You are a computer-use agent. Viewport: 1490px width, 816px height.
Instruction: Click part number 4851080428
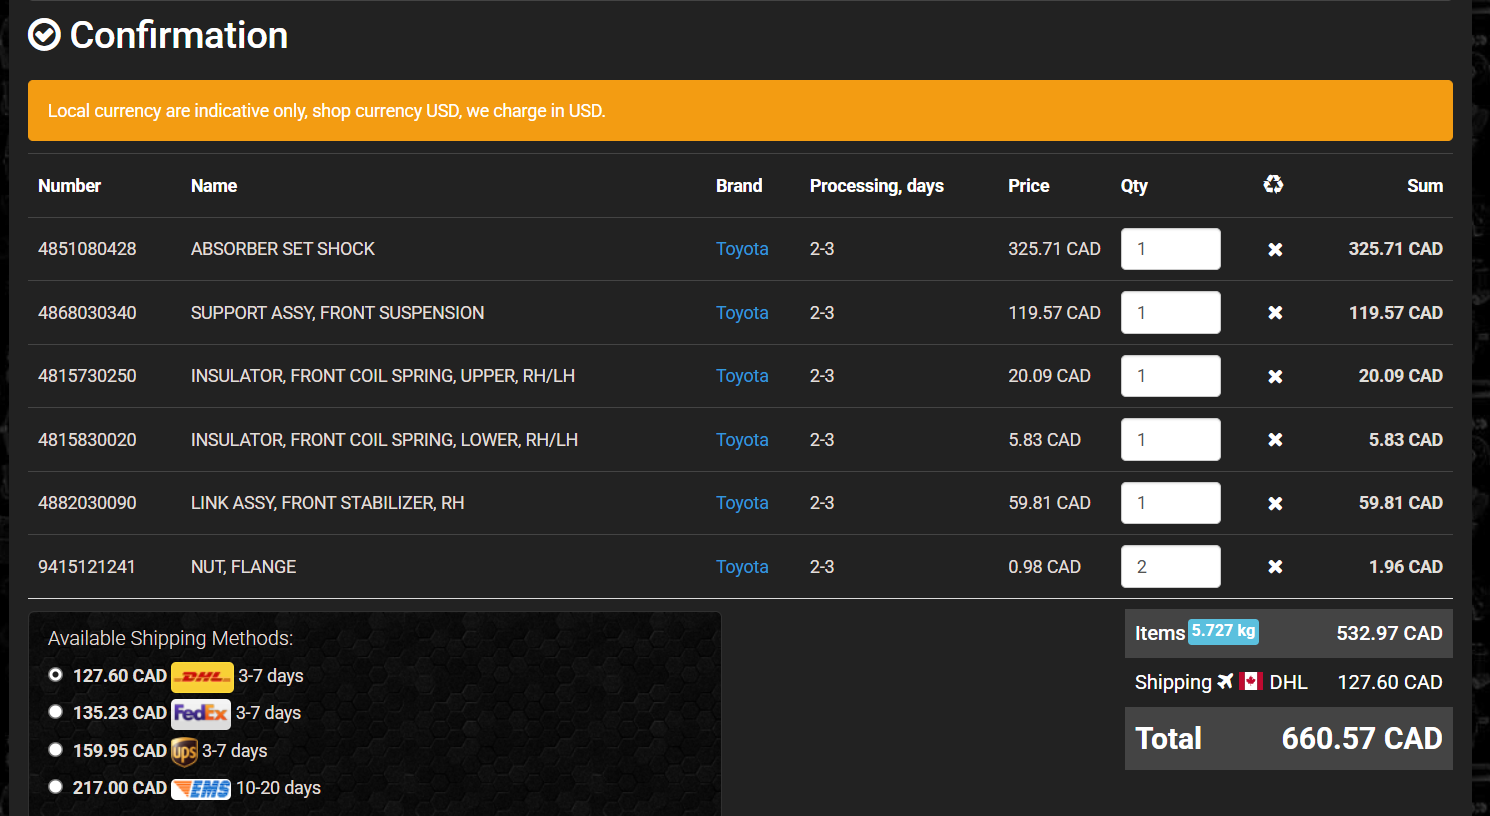(x=87, y=249)
